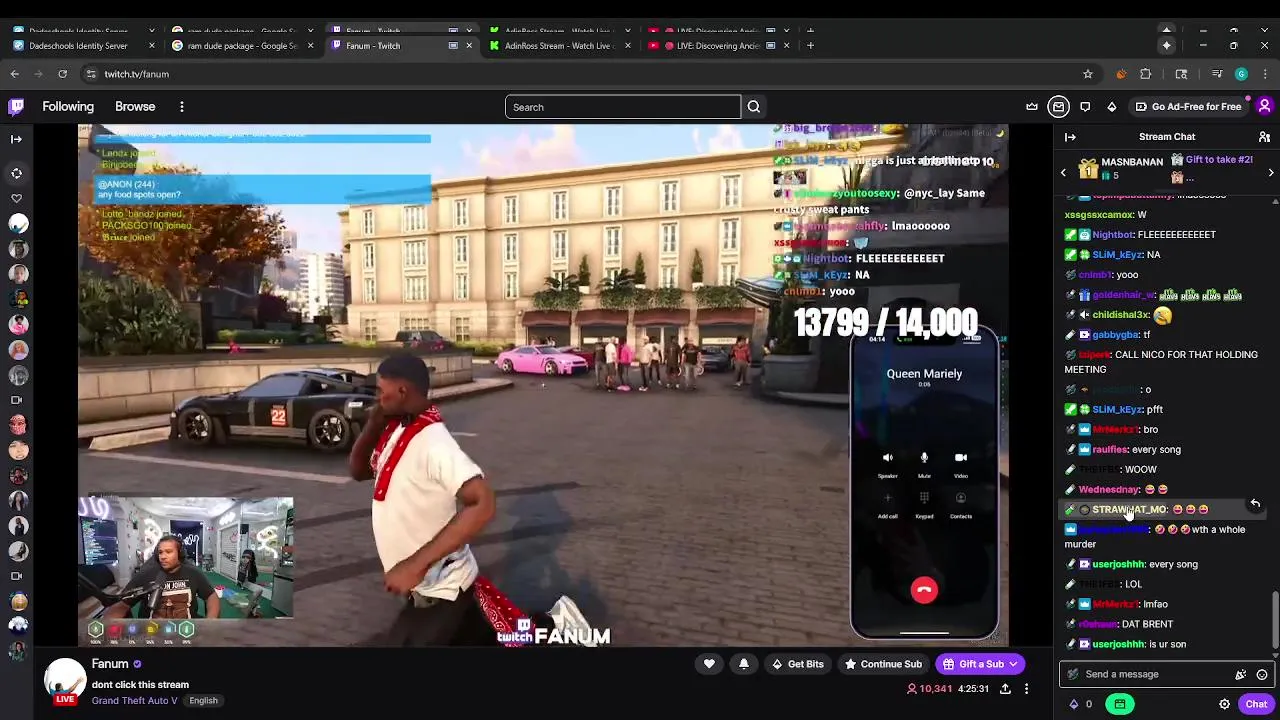Click Nightbot username in Stream Chat

click(x=1113, y=235)
